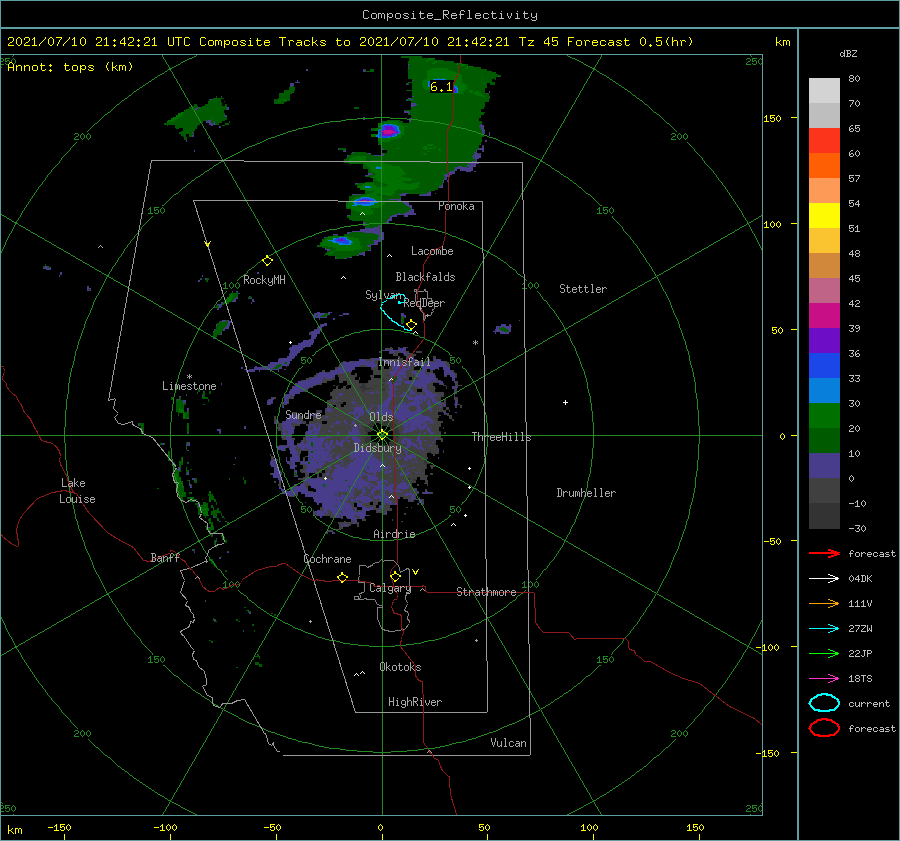Click the magenta storm core north of the radar
900x841 pixels.
click(389, 131)
